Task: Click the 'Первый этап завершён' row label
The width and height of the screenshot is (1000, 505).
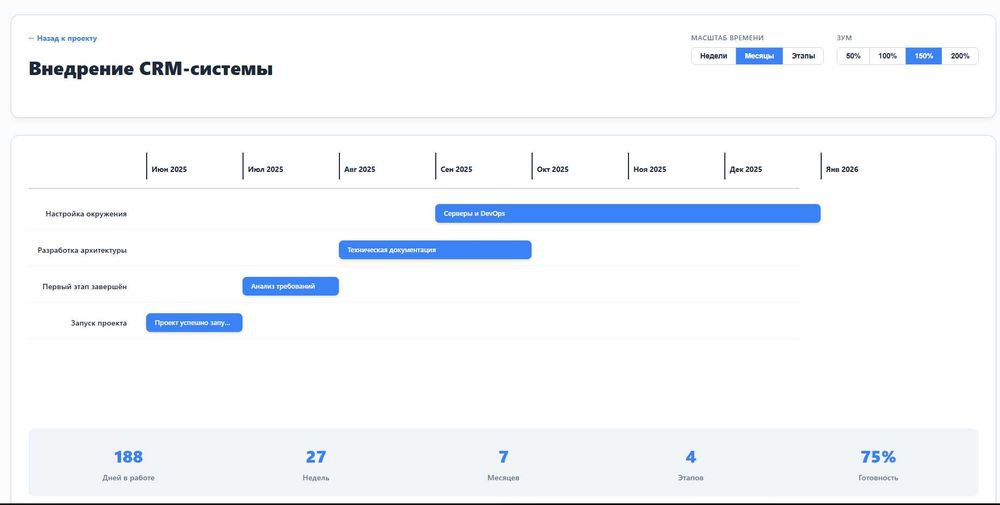Action: [x=84, y=287]
